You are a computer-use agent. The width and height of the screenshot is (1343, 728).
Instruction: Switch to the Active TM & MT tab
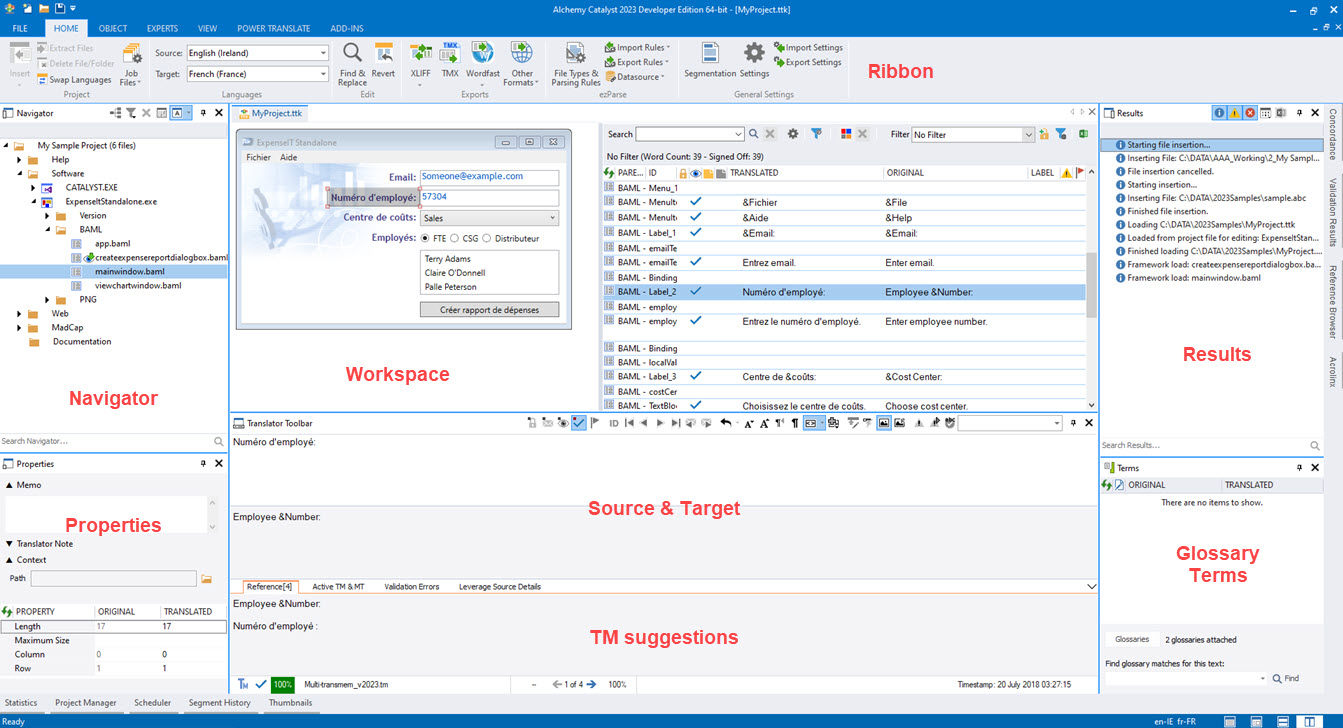[338, 586]
